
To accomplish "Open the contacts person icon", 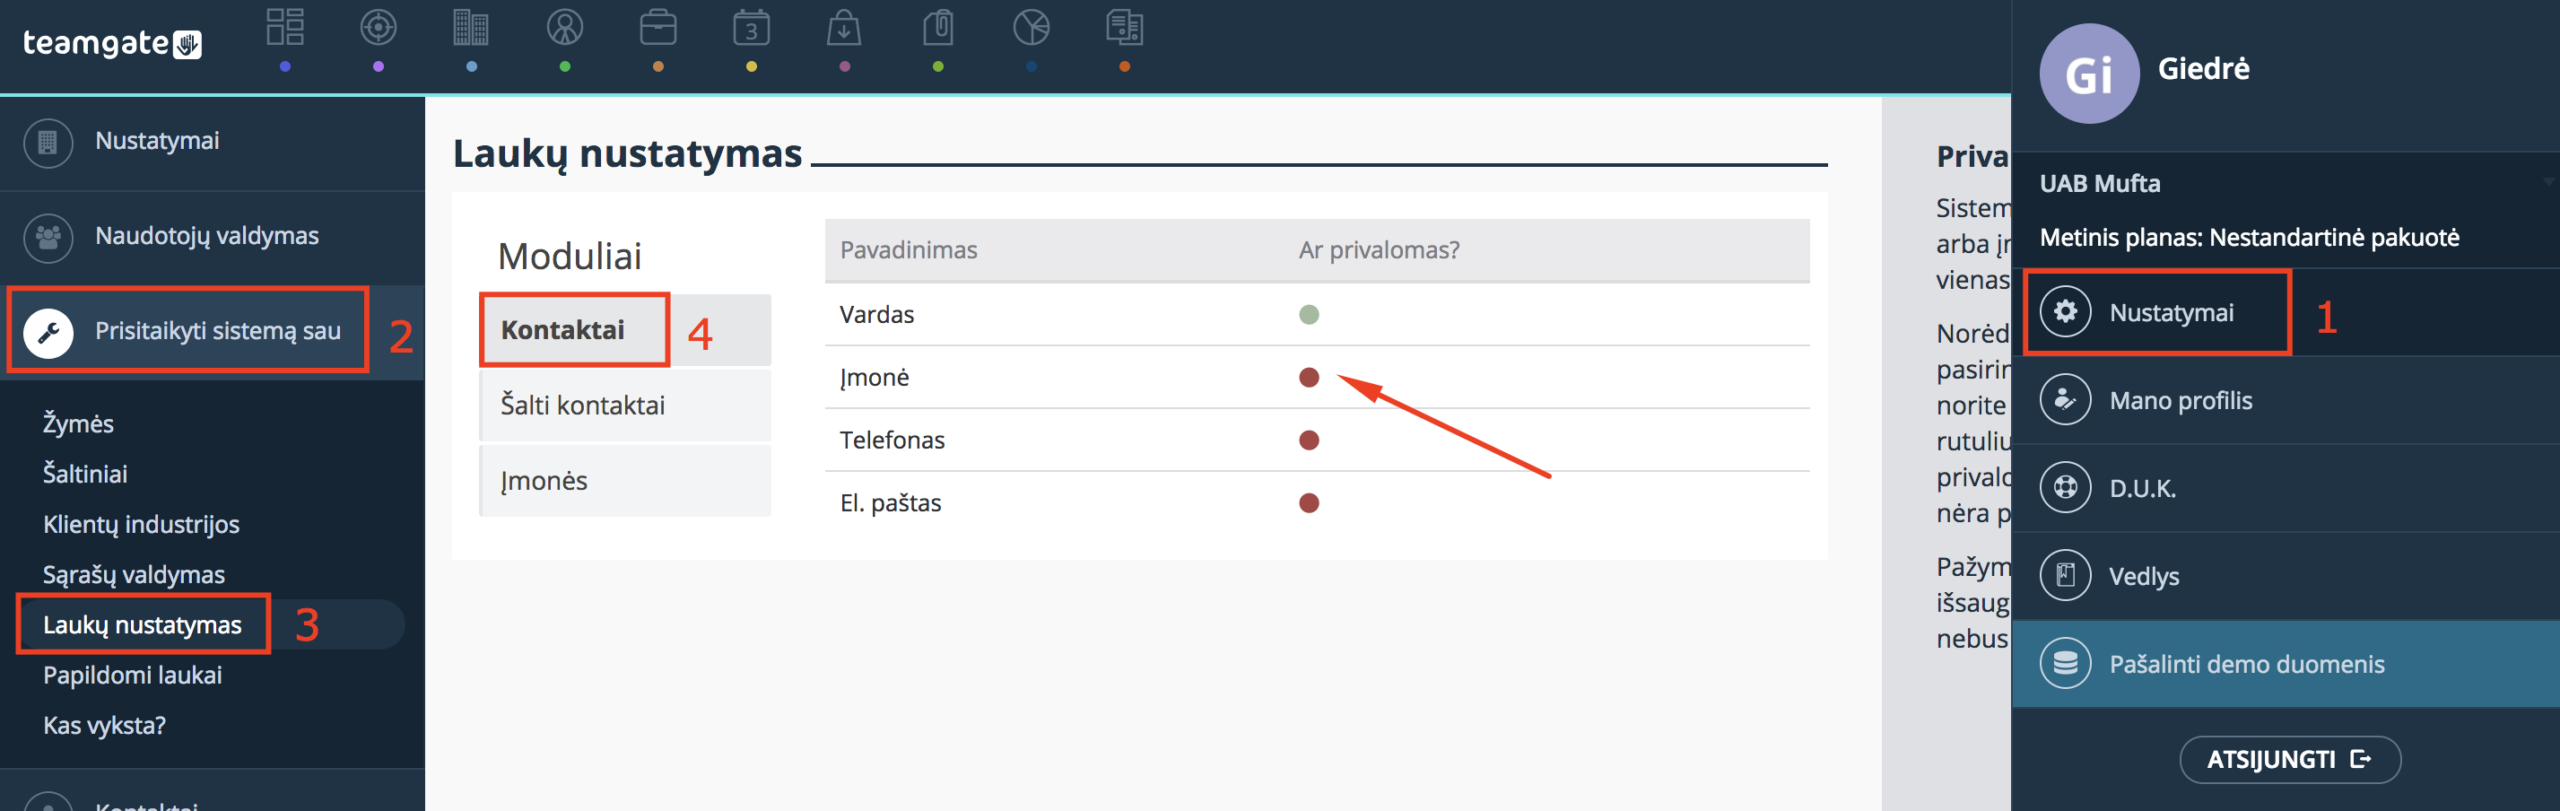I will coord(565,27).
